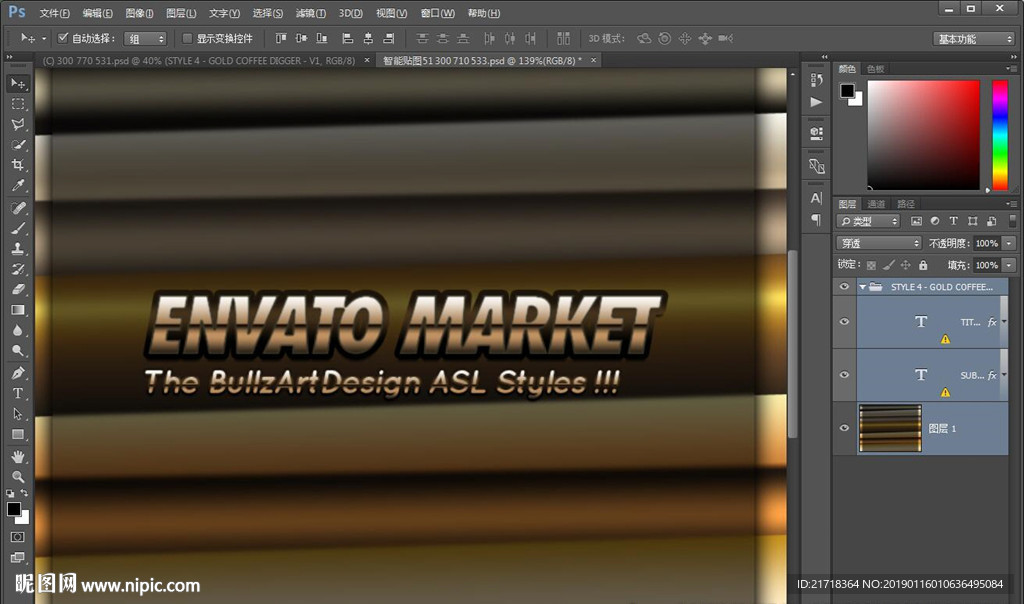Open the 填充 fill slider arrow
1024x604 pixels.
[1010, 265]
